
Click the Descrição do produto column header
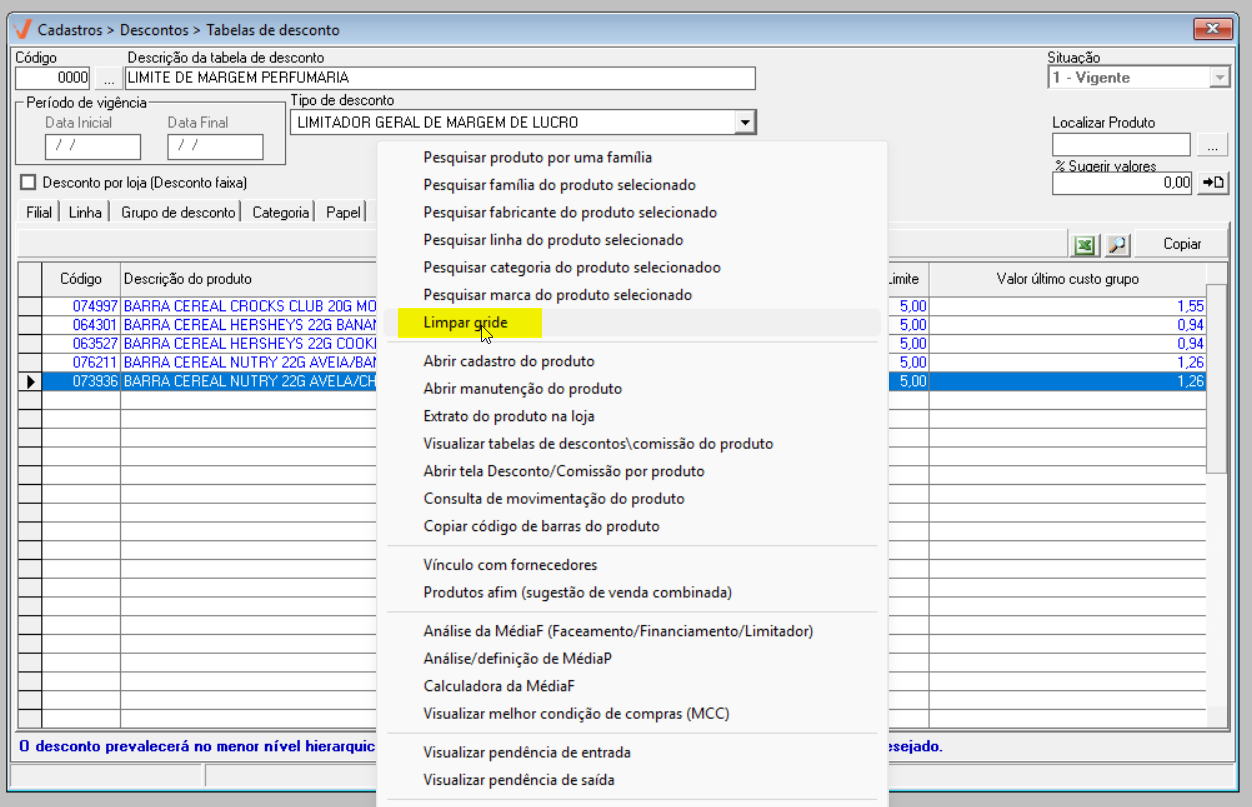[x=188, y=279]
